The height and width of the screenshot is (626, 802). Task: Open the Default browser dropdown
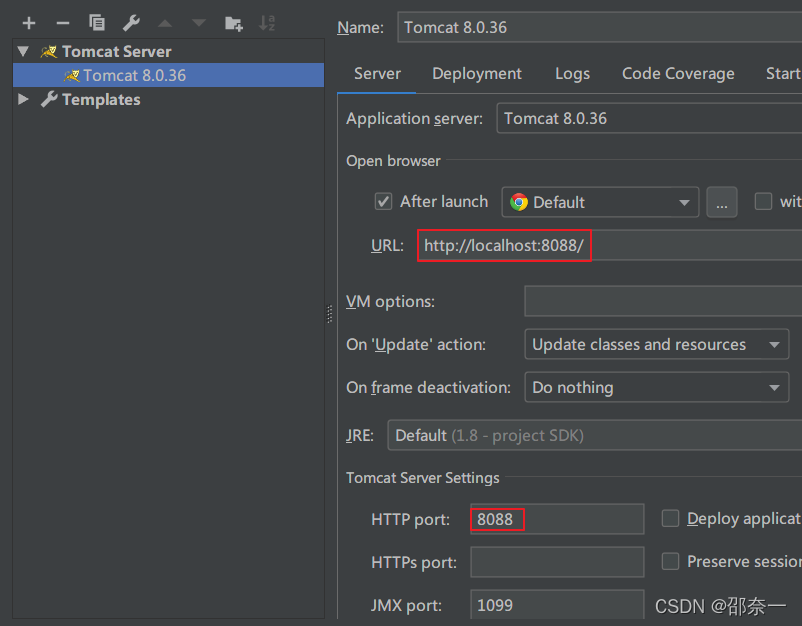[600, 202]
